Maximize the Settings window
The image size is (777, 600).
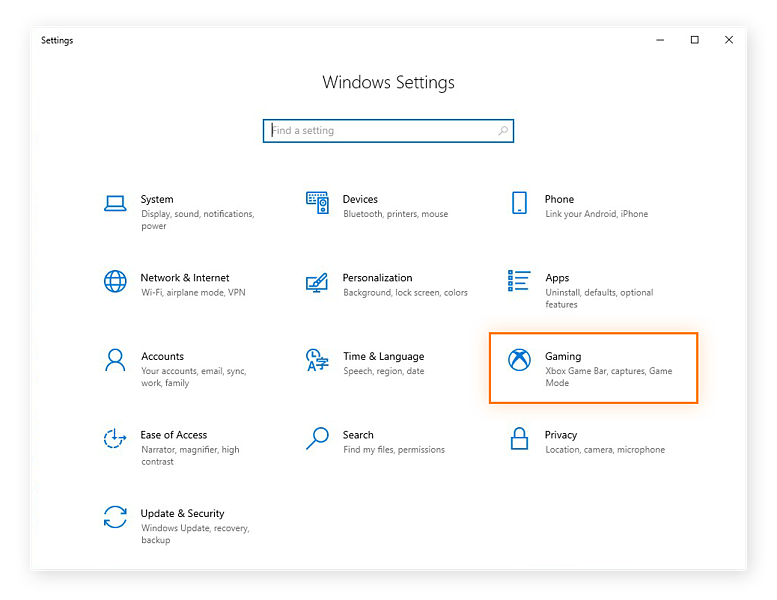click(x=695, y=40)
